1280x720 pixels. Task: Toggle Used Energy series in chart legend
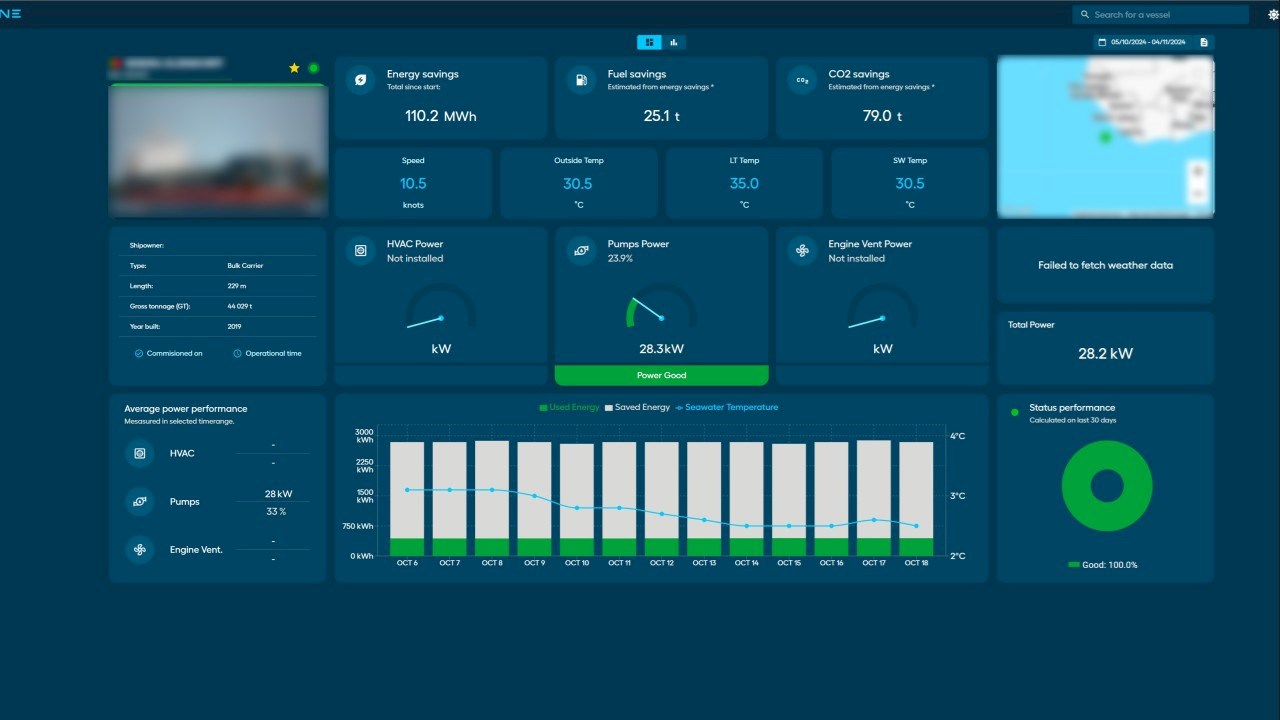569,407
